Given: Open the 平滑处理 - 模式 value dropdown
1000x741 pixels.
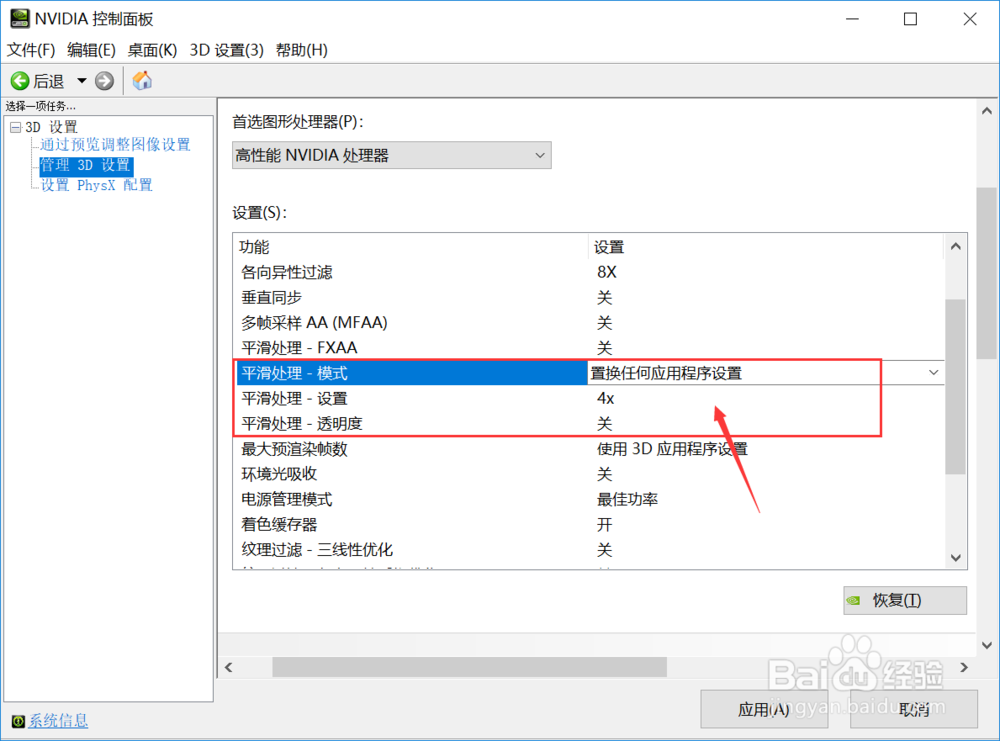Looking at the screenshot, I should pos(933,372).
